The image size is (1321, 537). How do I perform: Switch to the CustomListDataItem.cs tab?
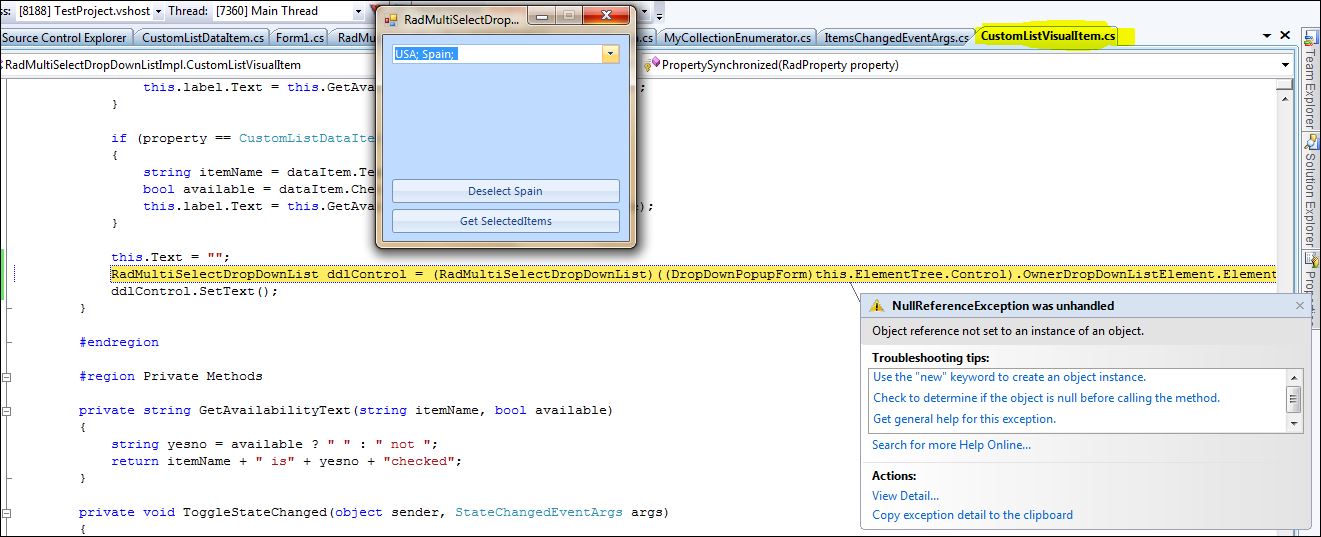[x=203, y=38]
